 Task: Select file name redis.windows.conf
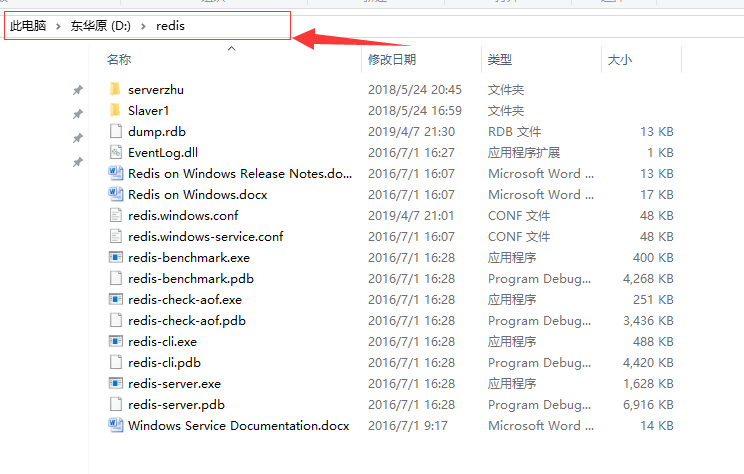183,215
